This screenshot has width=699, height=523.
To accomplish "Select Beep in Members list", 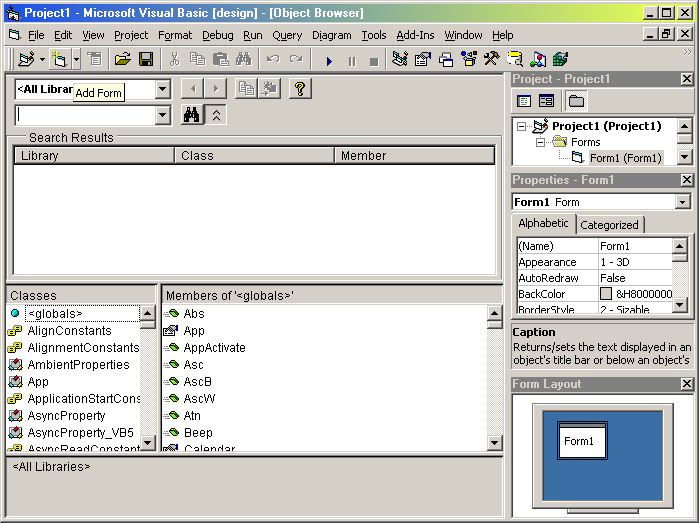I will [x=198, y=432].
